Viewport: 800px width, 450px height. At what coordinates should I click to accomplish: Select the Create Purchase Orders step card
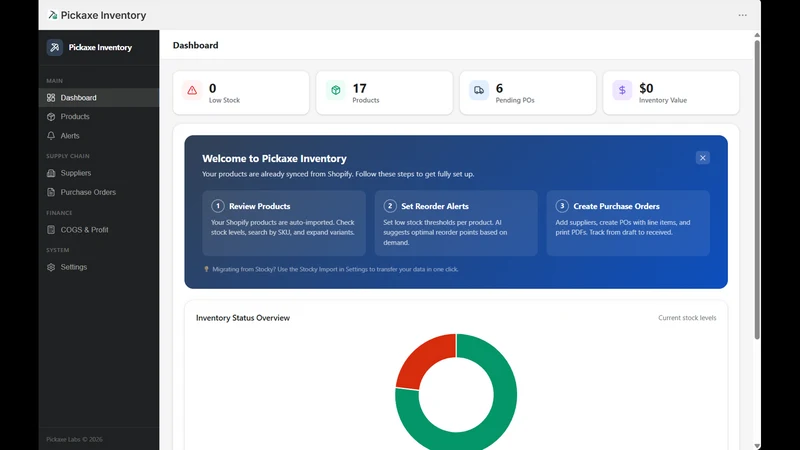point(628,223)
